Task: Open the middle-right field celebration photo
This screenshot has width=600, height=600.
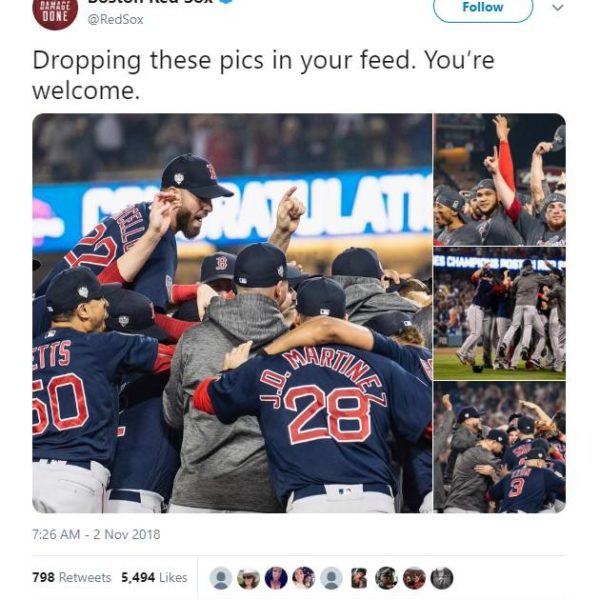Action: point(500,313)
